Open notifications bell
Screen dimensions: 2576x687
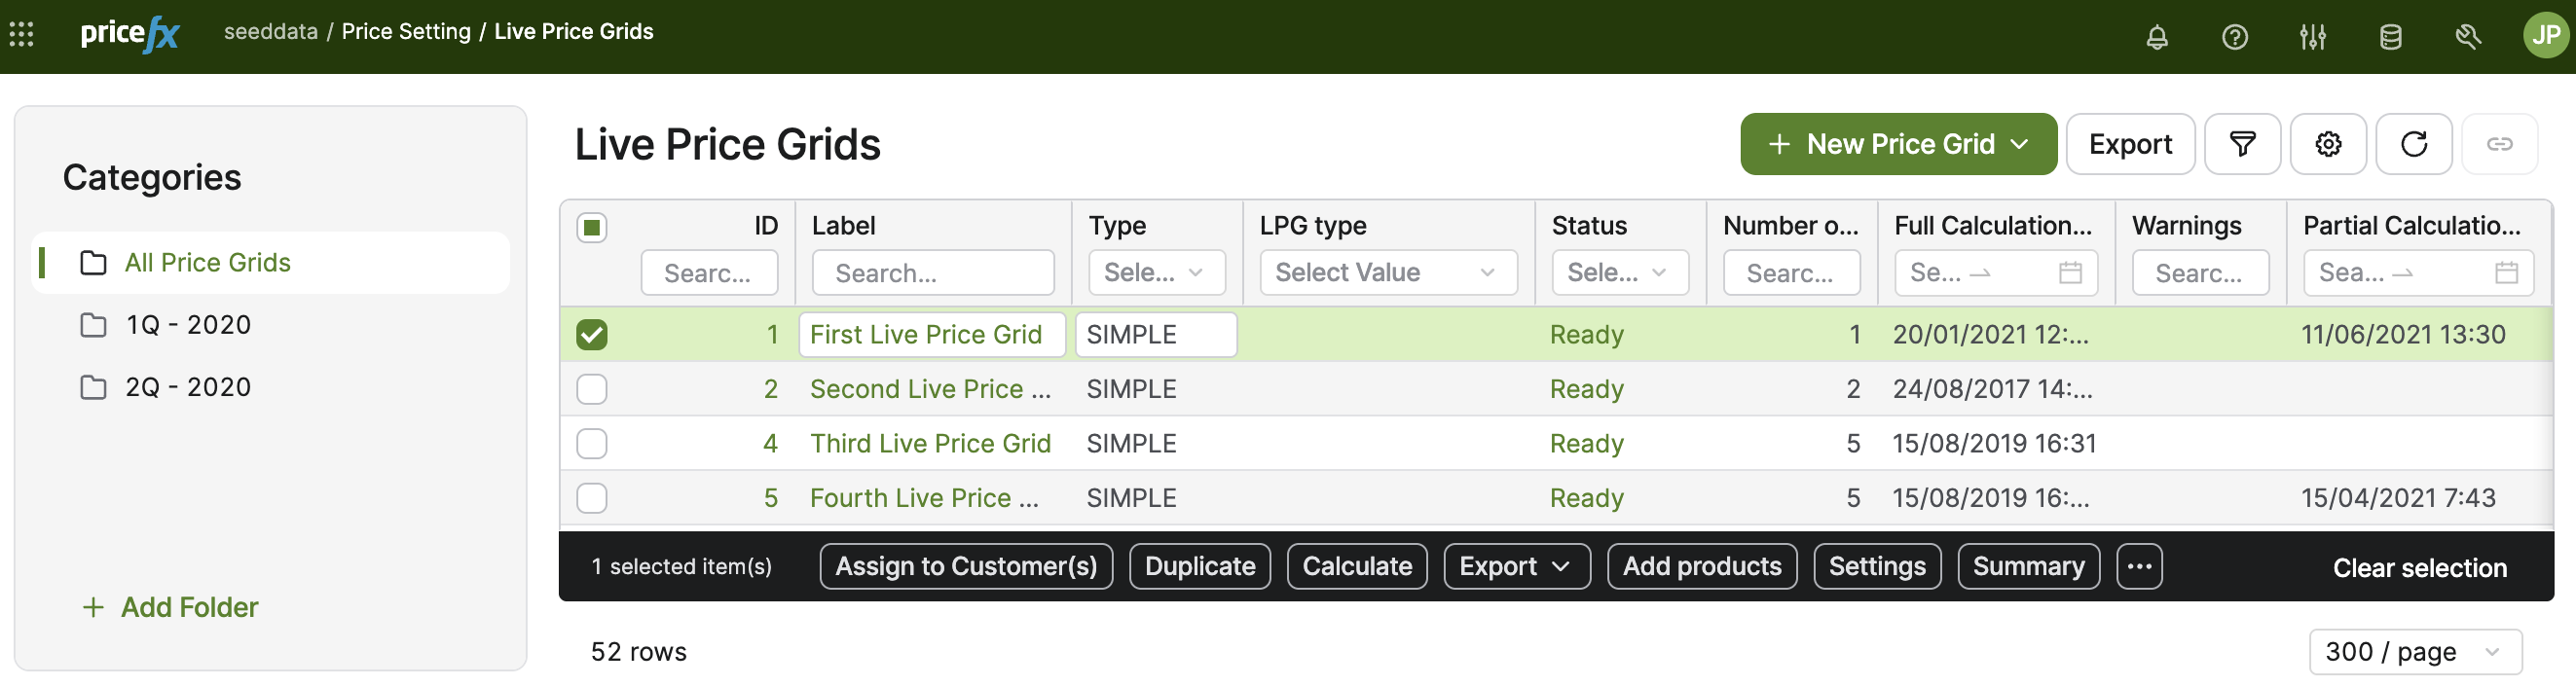click(x=2157, y=37)
